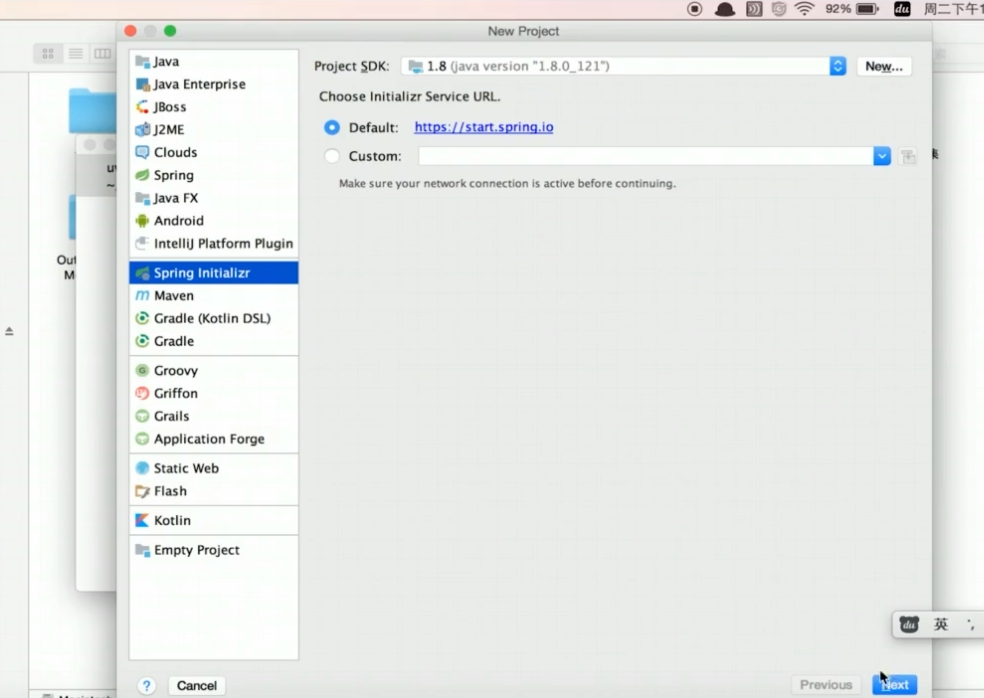Switch Finder window to icon view

pos(48,53)
